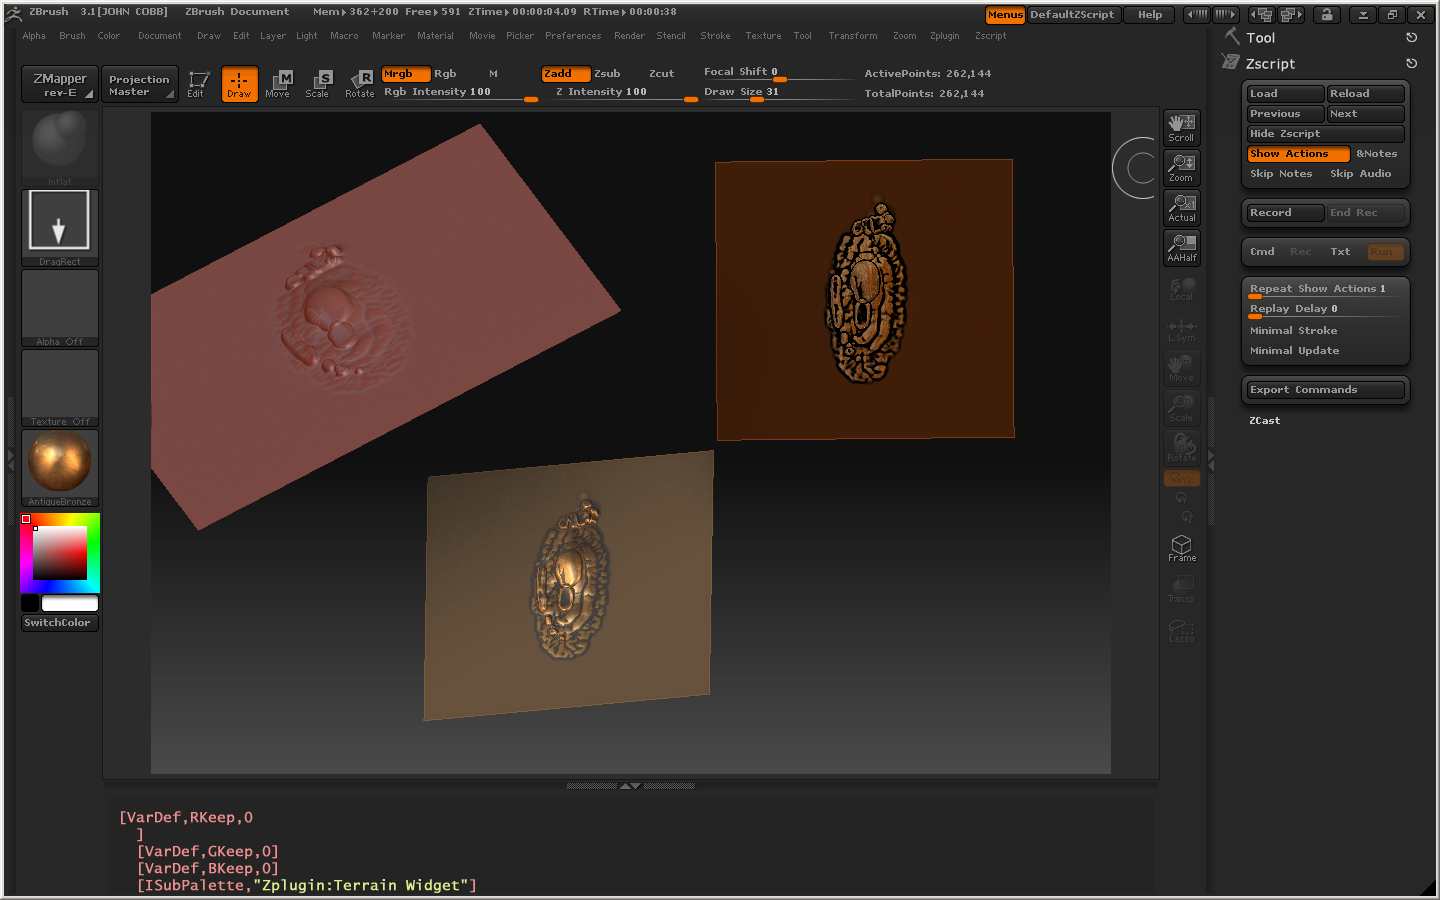Select the Scale tool icon
Viewport: 1440px width, 900px height.
point(317,84)
